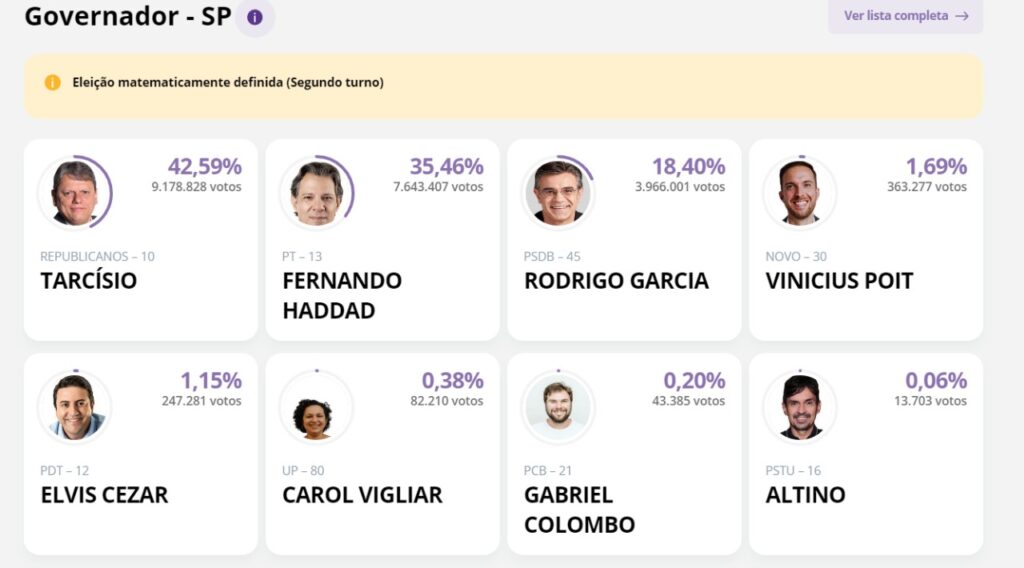This screenshot has height=568, width=1024.
Task: Select Tarcísio's candidate photo
Action: (75, 192)
